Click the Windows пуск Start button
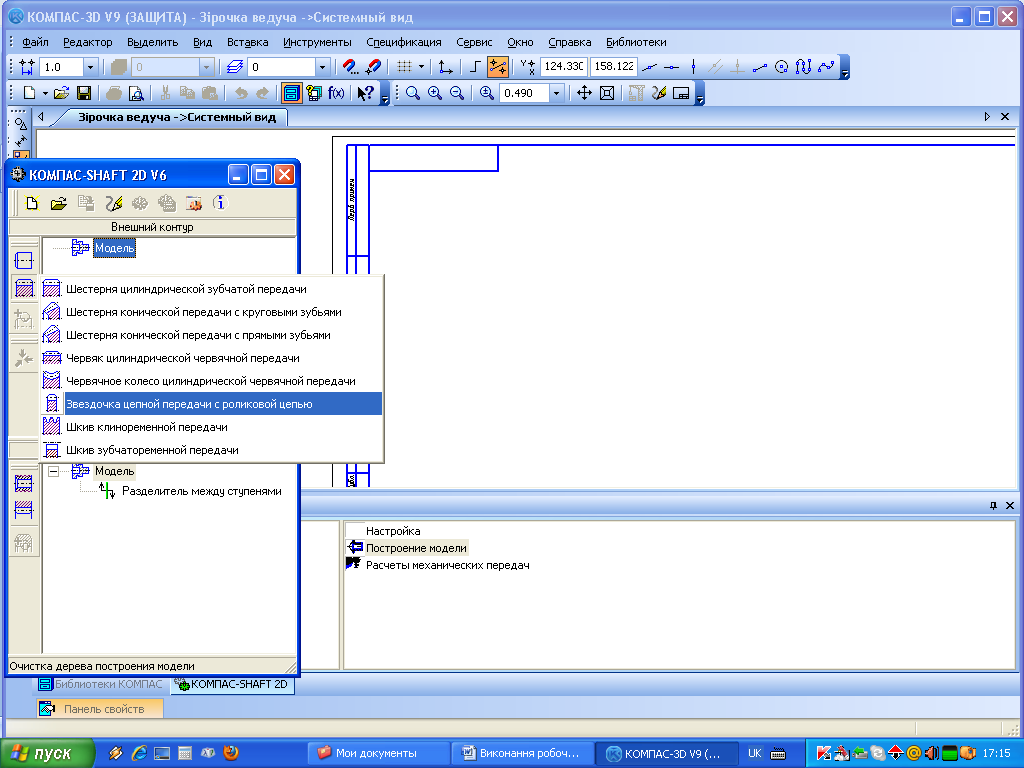 pos(47,754)
